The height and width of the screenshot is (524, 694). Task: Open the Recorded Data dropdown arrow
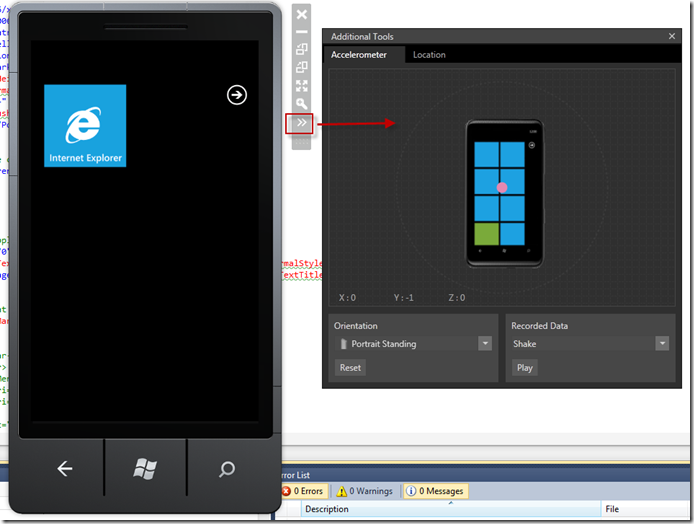click(x=662, y=343)
